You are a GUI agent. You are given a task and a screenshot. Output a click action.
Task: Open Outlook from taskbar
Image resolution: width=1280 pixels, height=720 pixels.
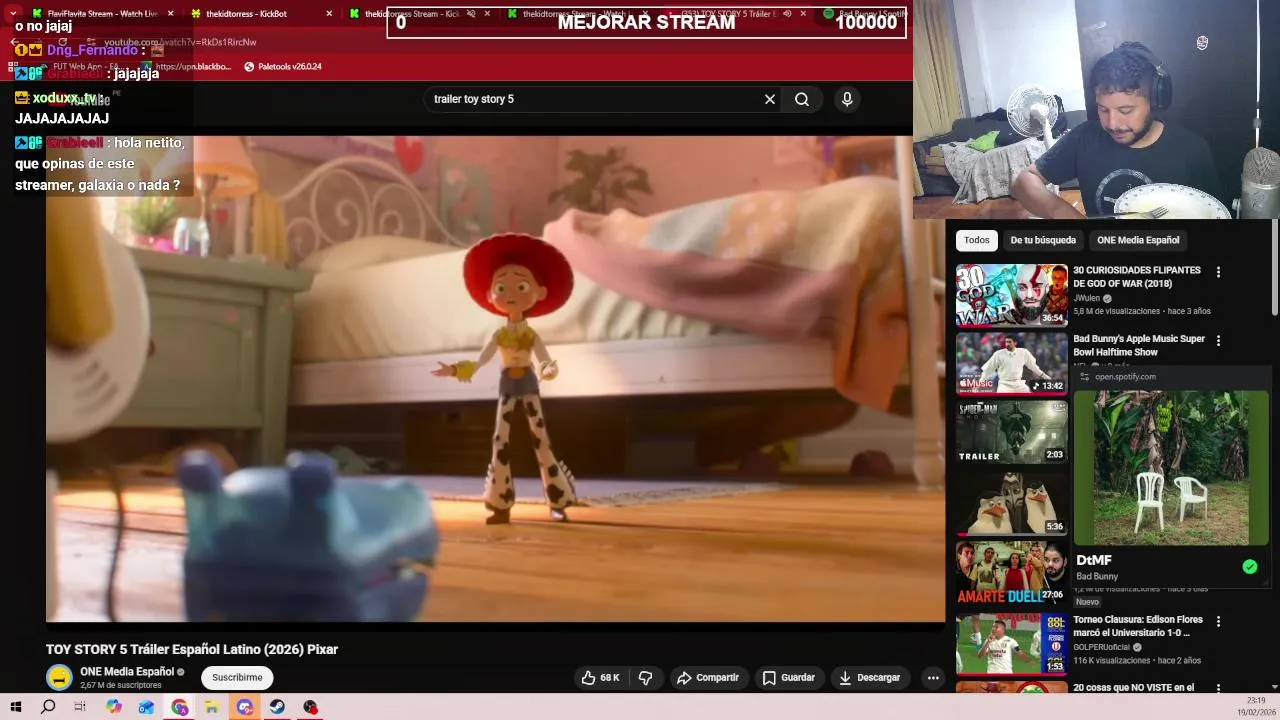click(x=146, y=707)
